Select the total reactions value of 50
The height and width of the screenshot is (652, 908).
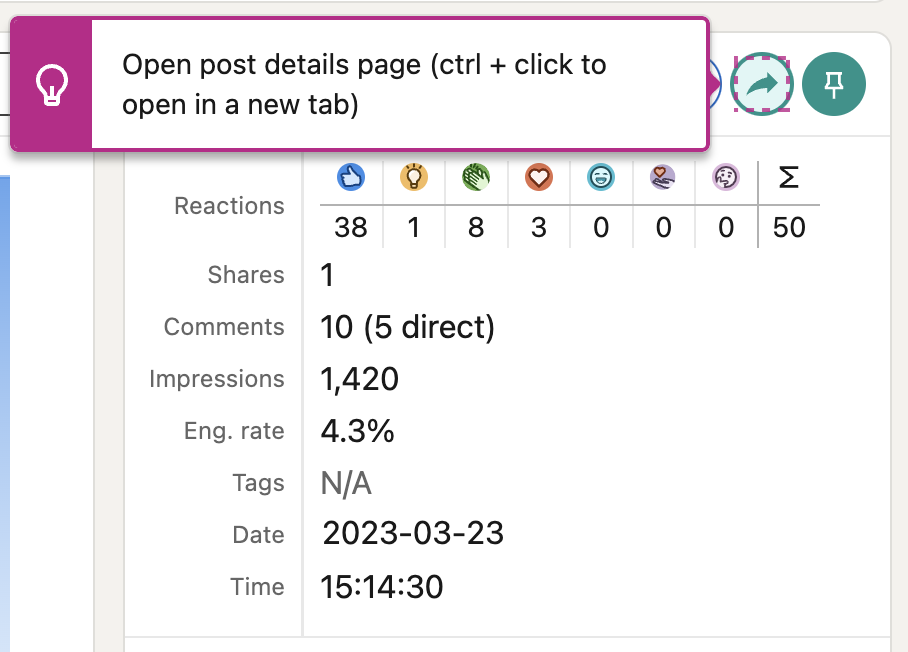pos(789,227)
